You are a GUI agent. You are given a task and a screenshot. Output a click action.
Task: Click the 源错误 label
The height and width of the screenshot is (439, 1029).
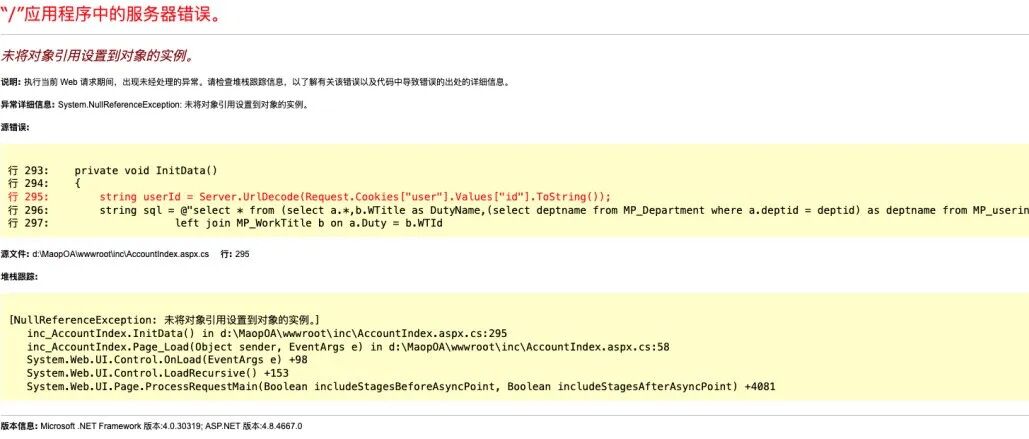pyautogui.click(x=14, y=127)
